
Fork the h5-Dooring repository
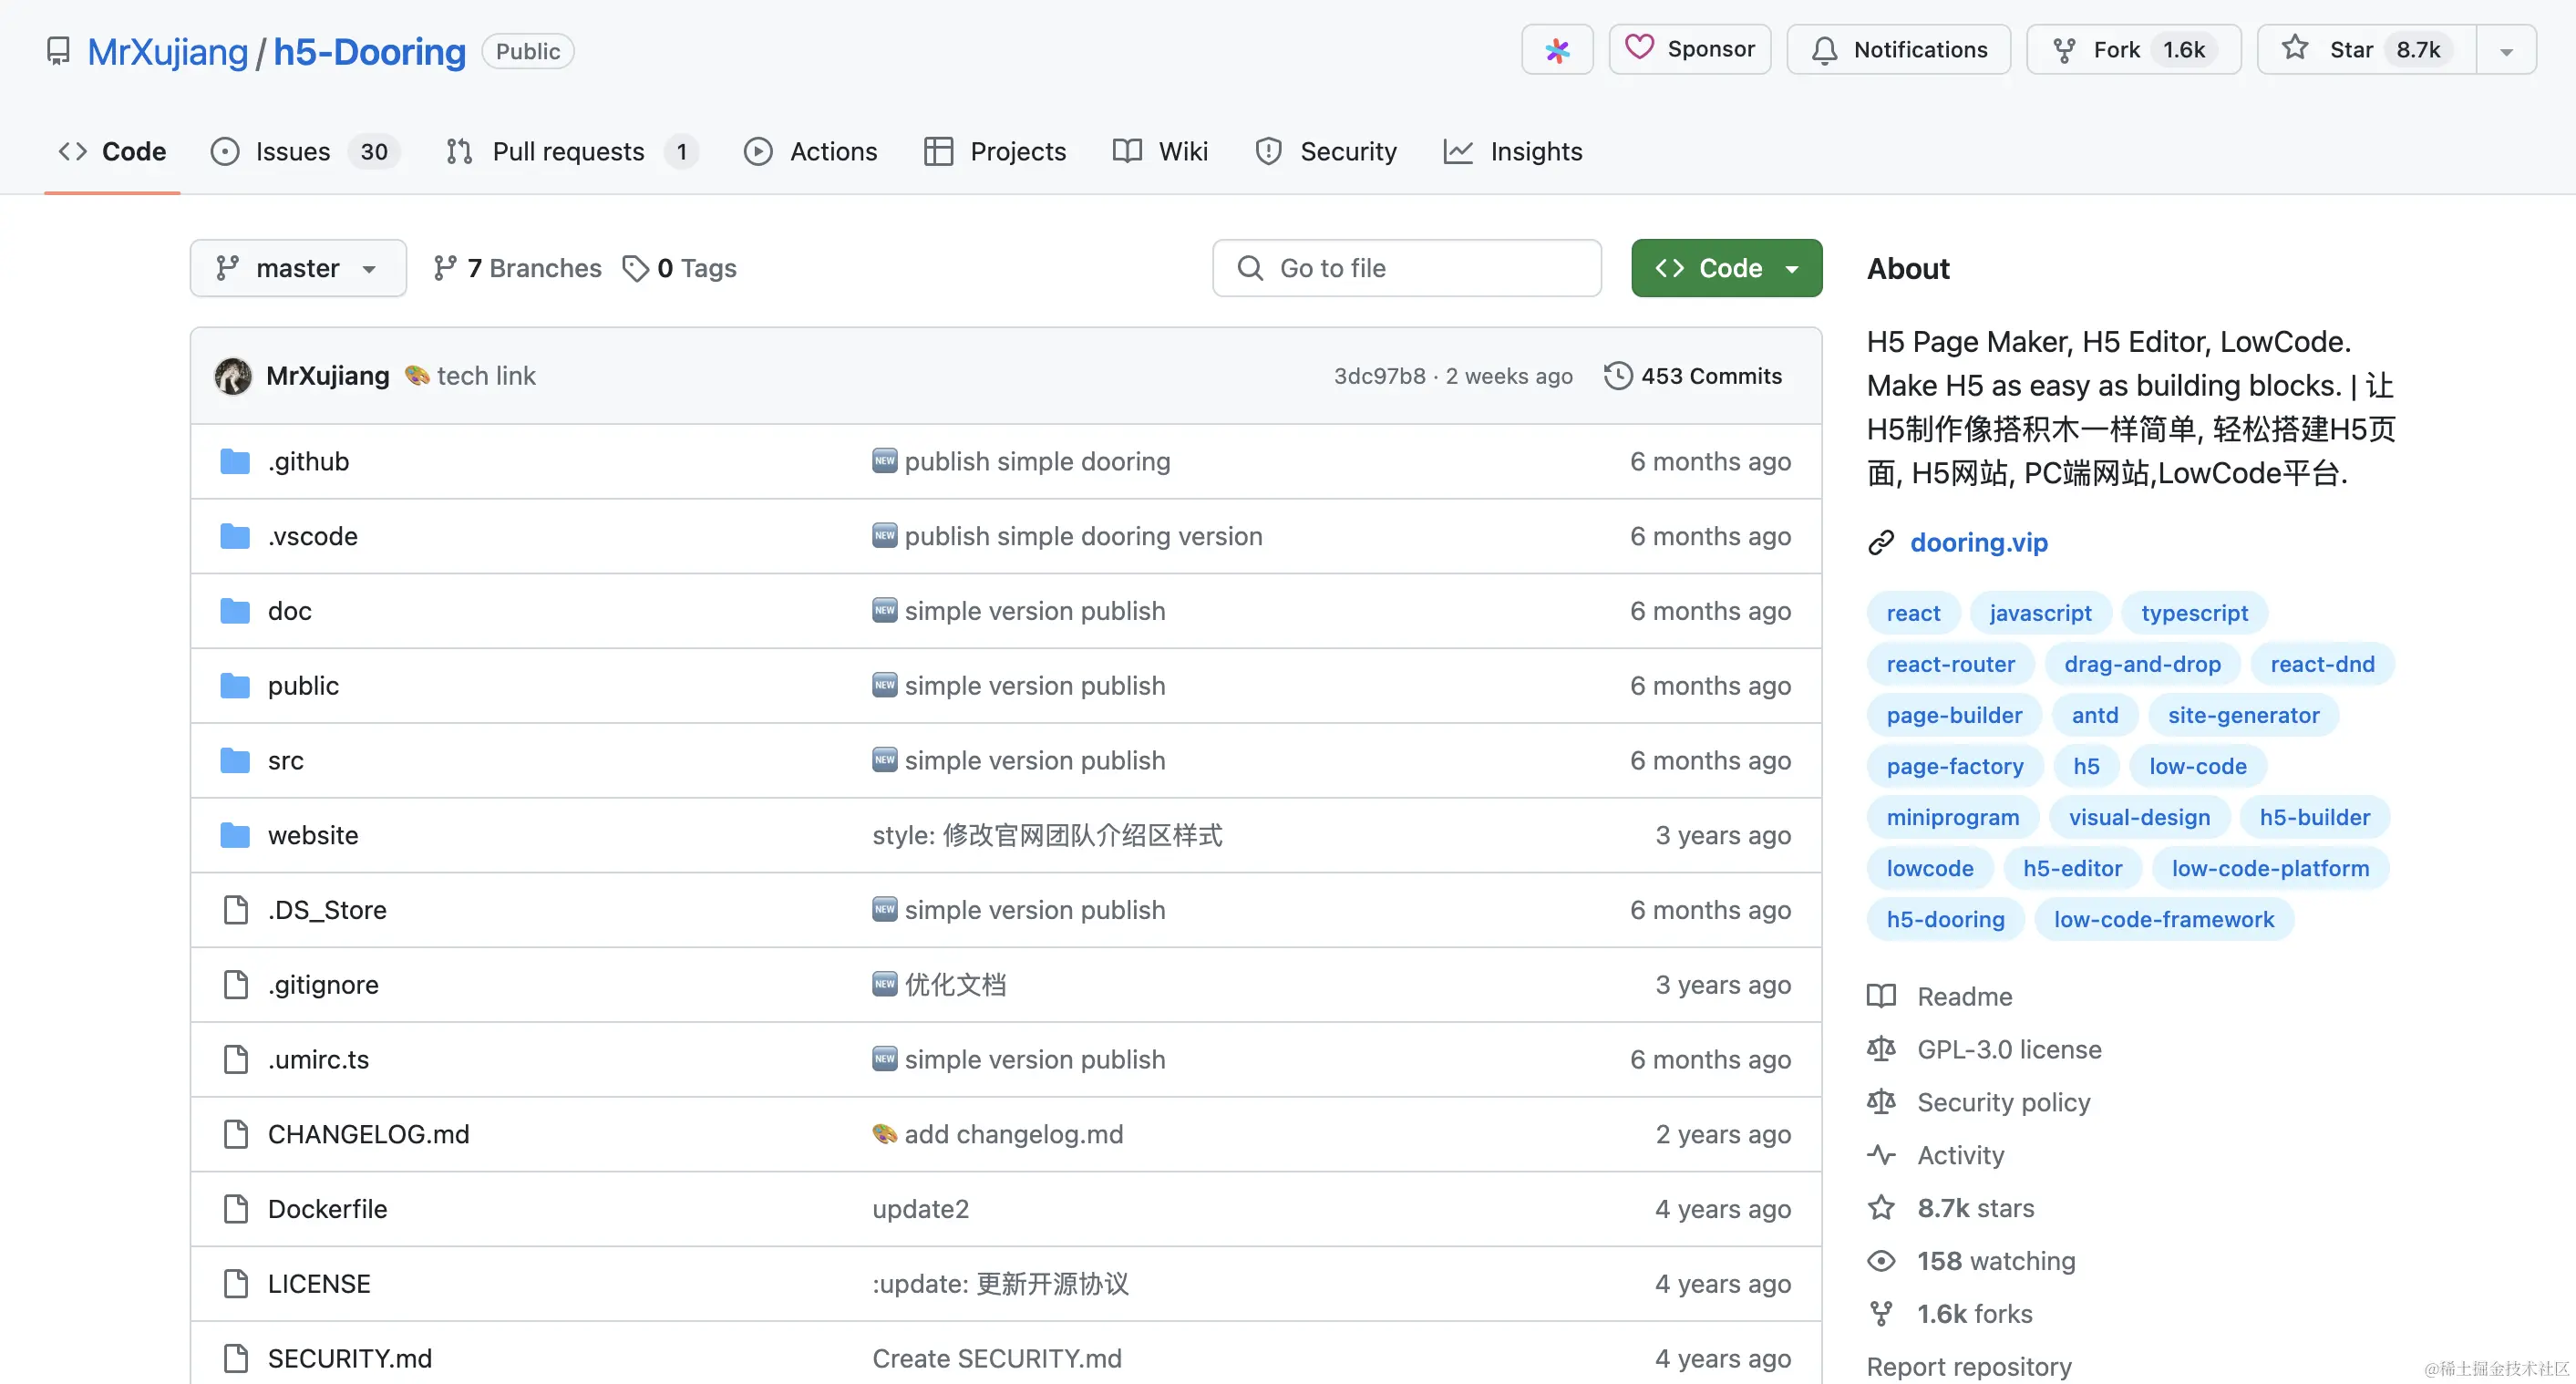2133,50
